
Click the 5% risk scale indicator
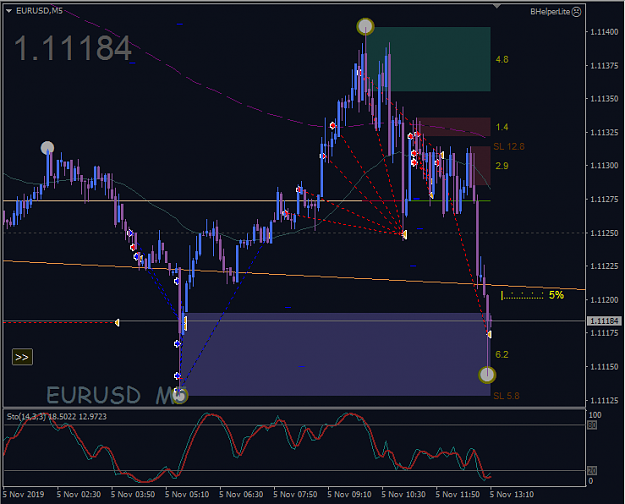click(x=532, y=295)
